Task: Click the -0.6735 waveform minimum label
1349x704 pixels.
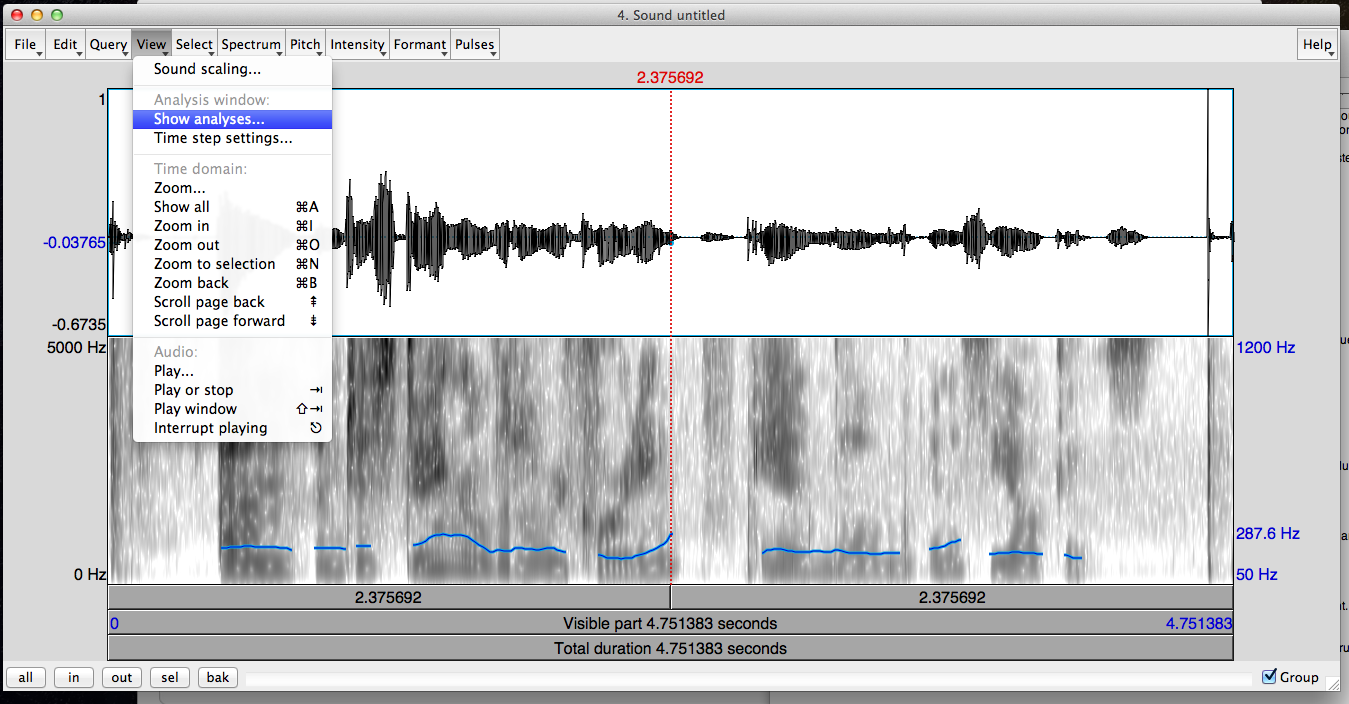Action: pyautogui.click(x=80, y=323)
